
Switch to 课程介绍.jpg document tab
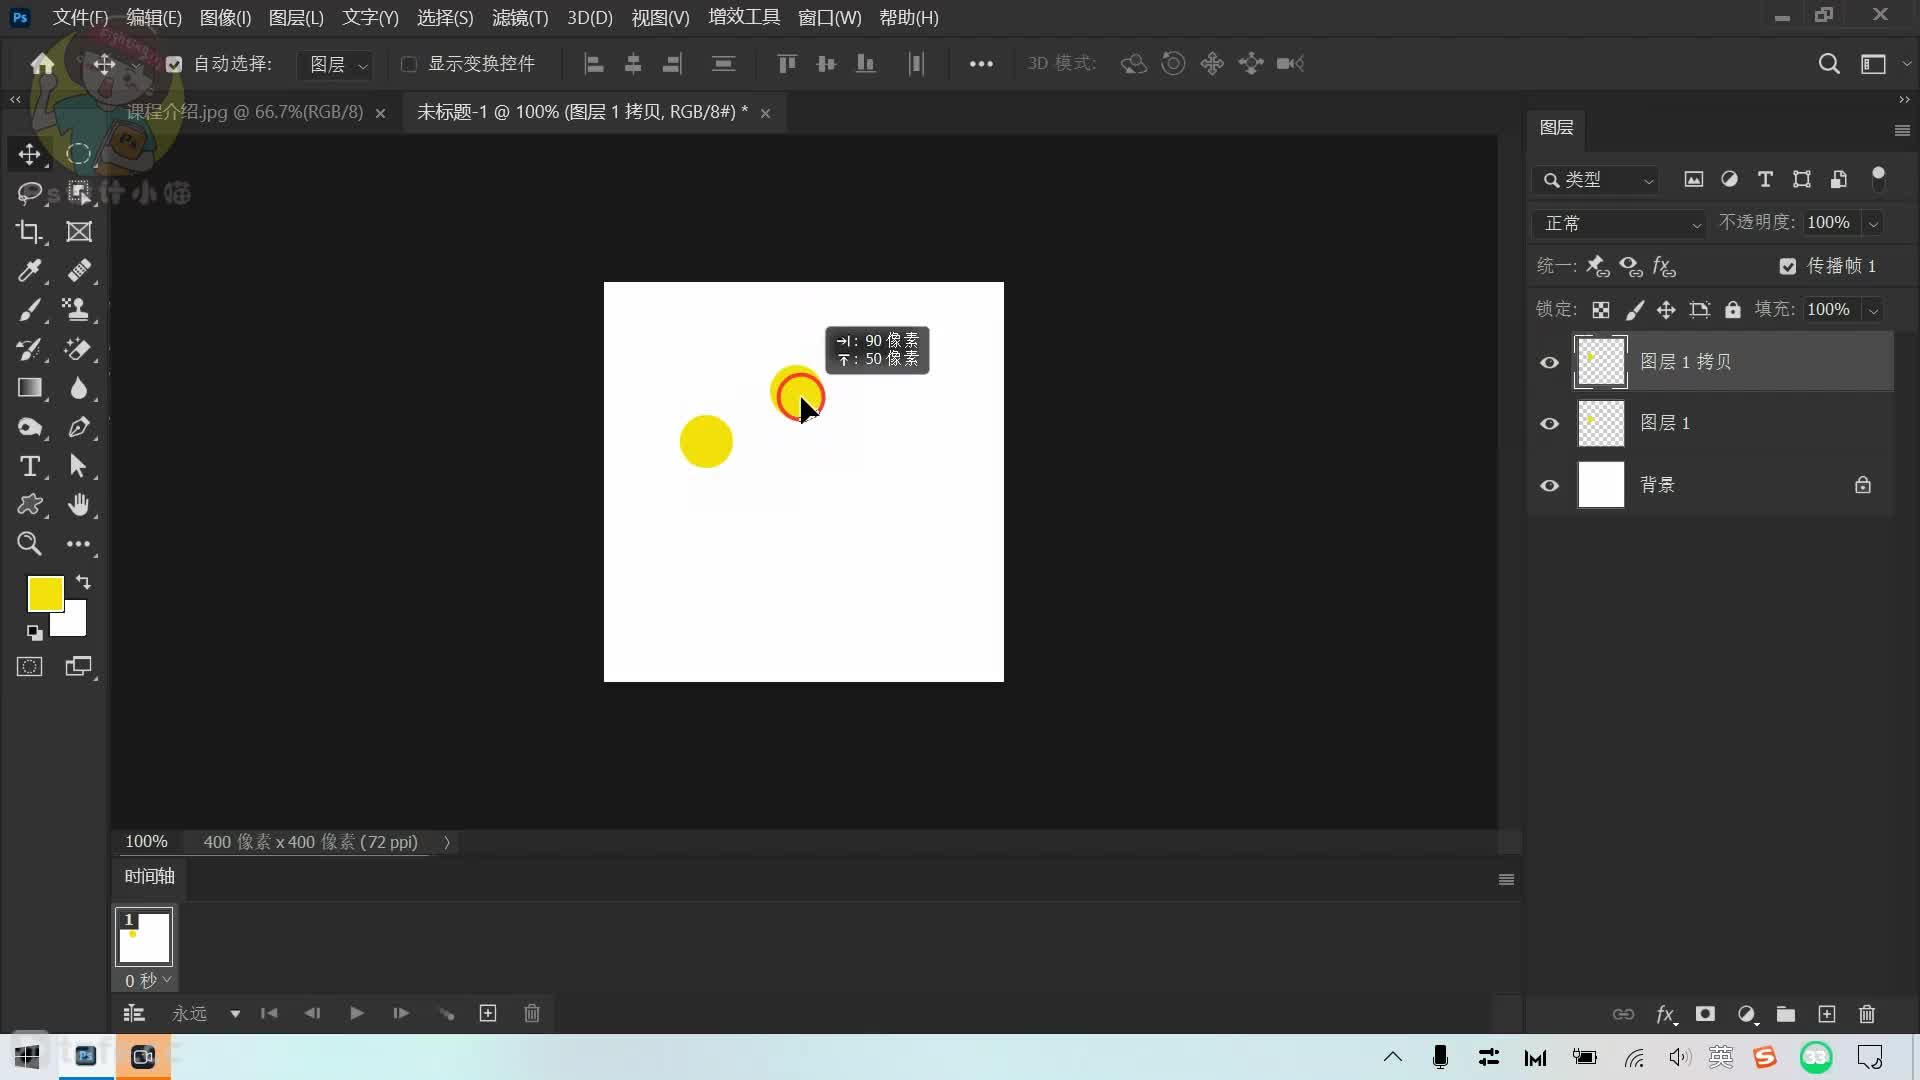point(245,112)
